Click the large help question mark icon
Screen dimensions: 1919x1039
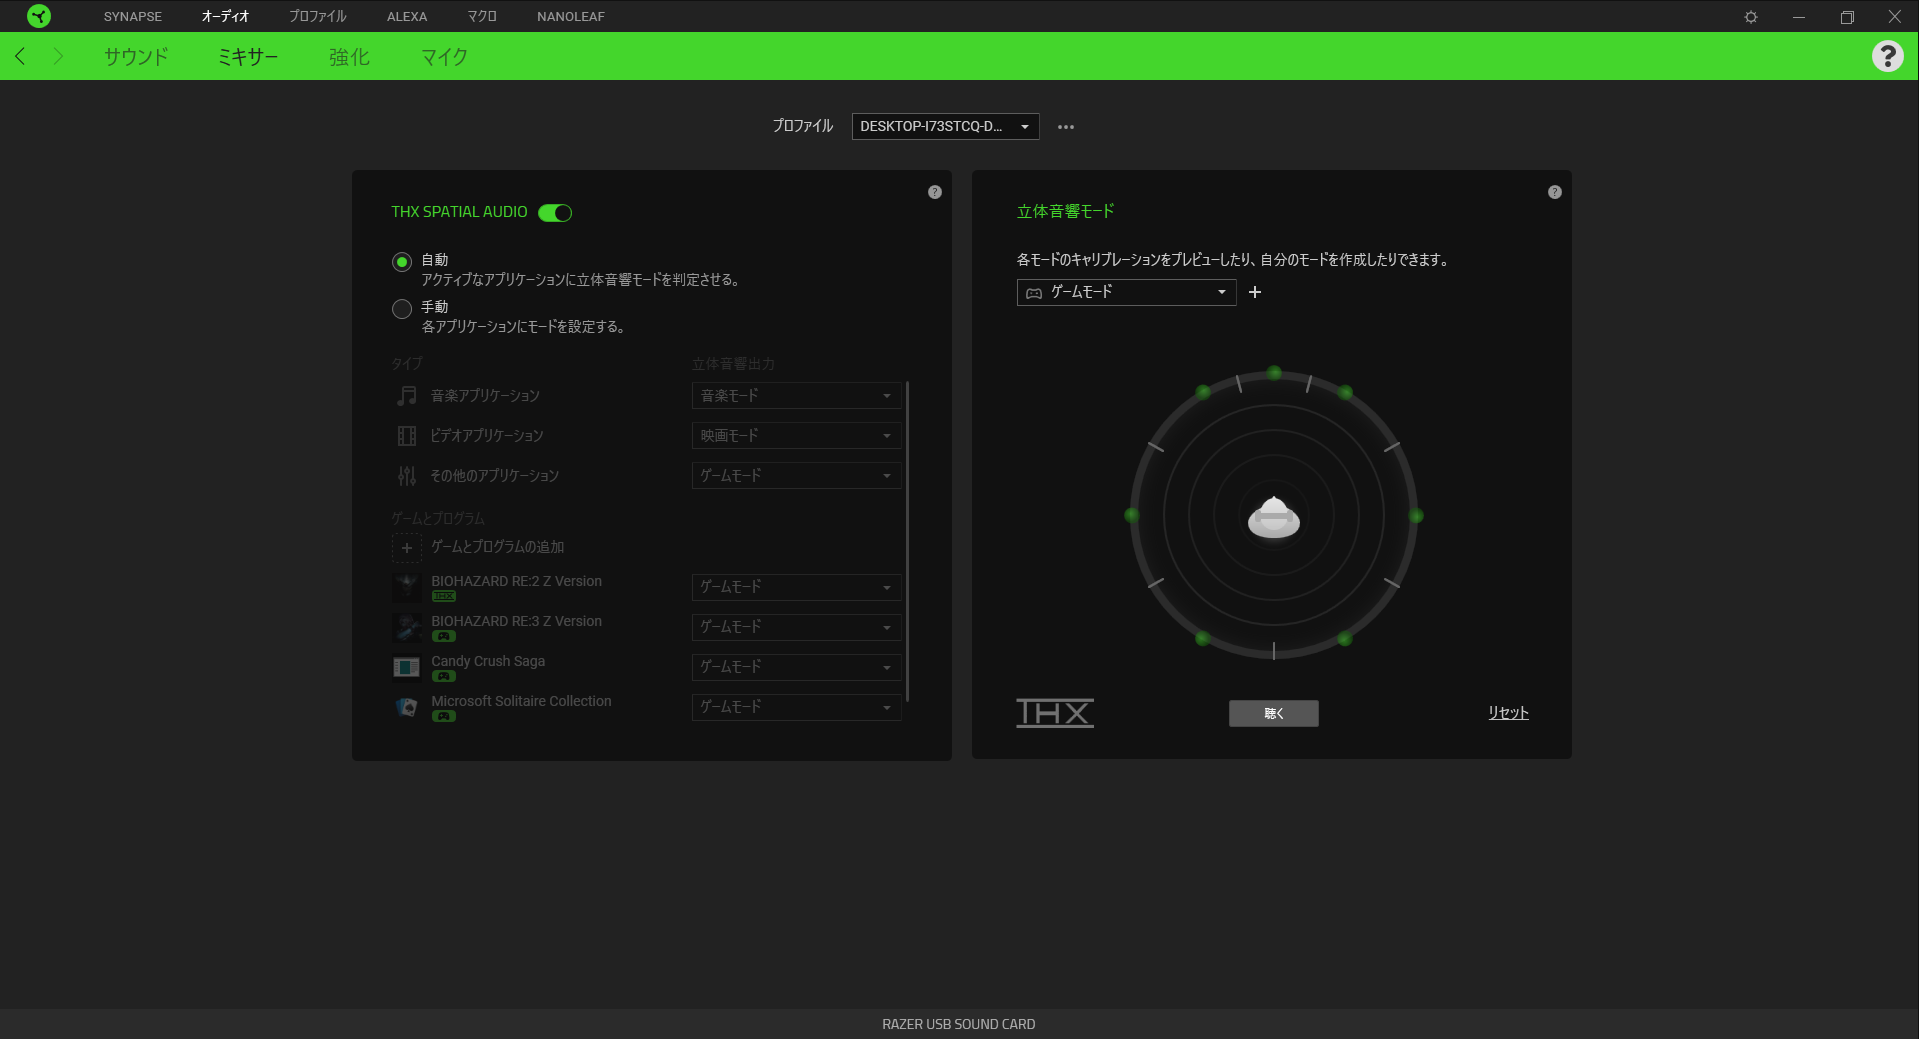(1887, 56)
